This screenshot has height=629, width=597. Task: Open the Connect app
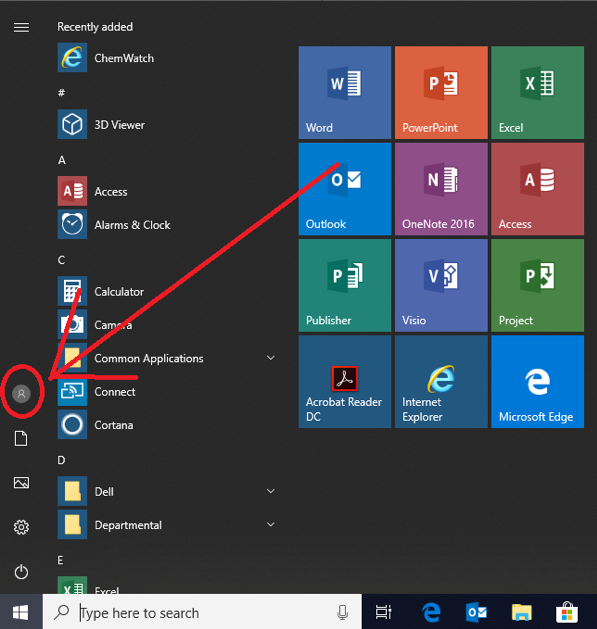pyautogui.click(x=169, y=392)
